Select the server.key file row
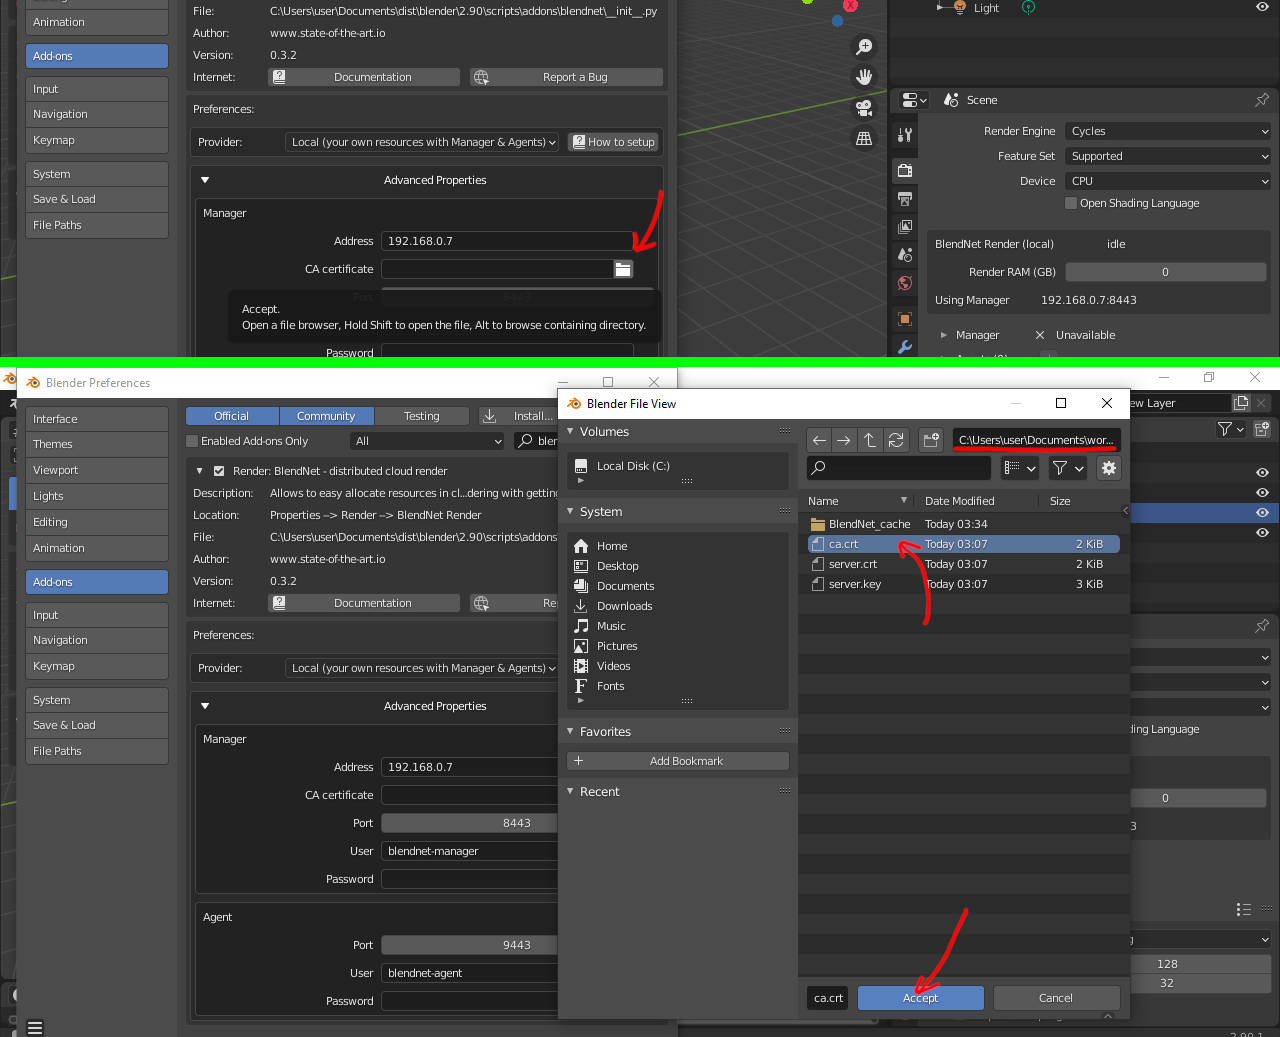 coord(963,584)
